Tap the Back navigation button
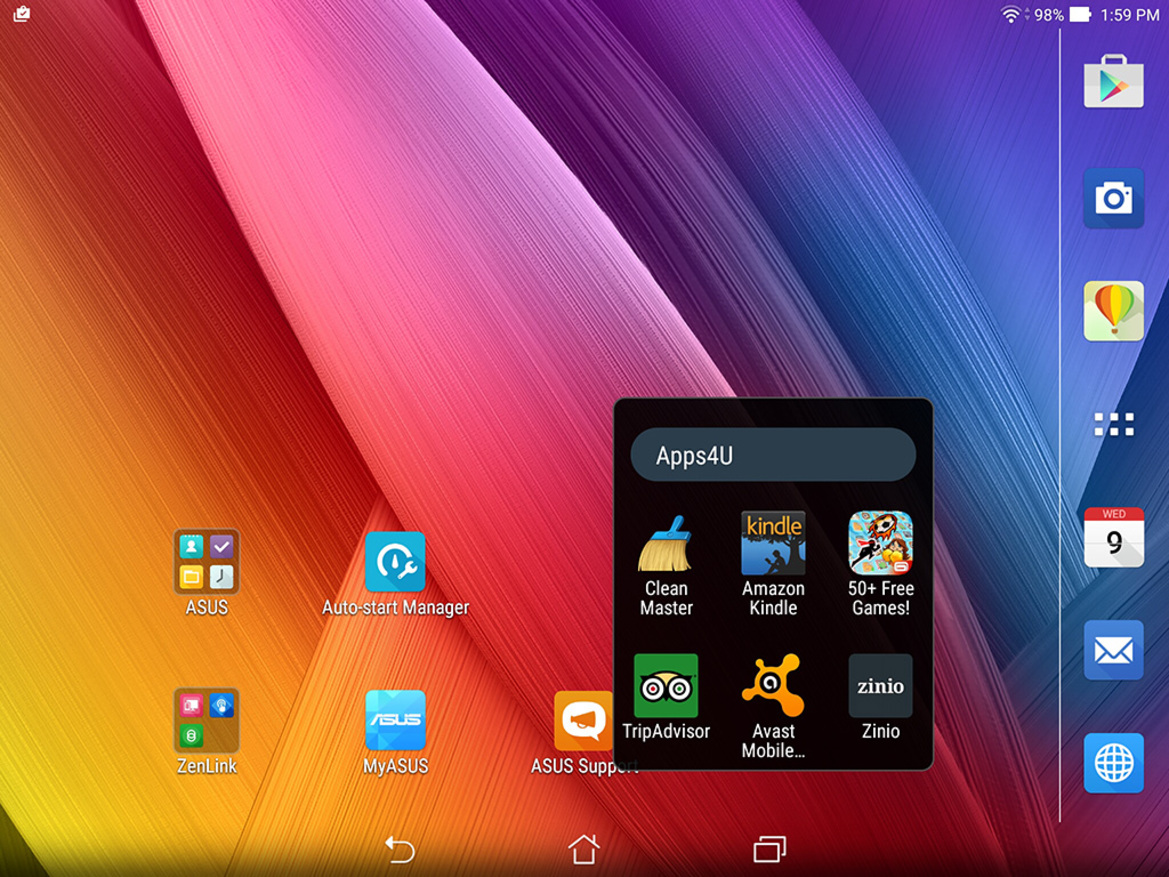Screen dimensions: 1169x877 [399, 849]
